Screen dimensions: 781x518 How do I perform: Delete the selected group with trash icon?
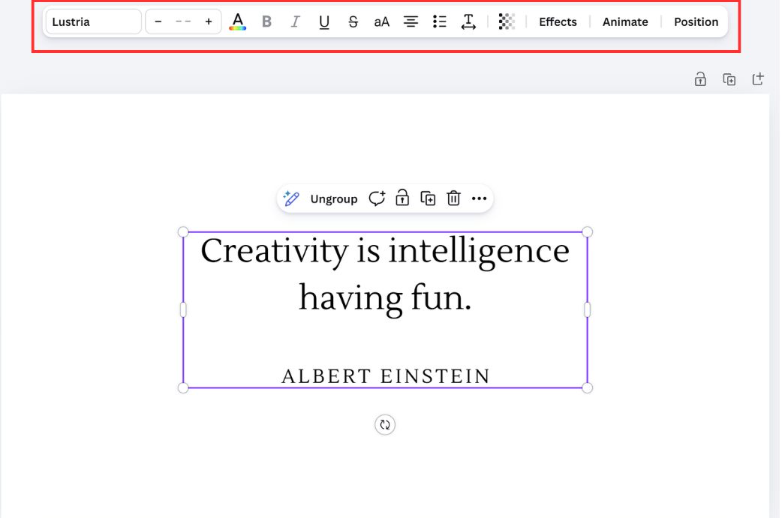click(453, 199)
